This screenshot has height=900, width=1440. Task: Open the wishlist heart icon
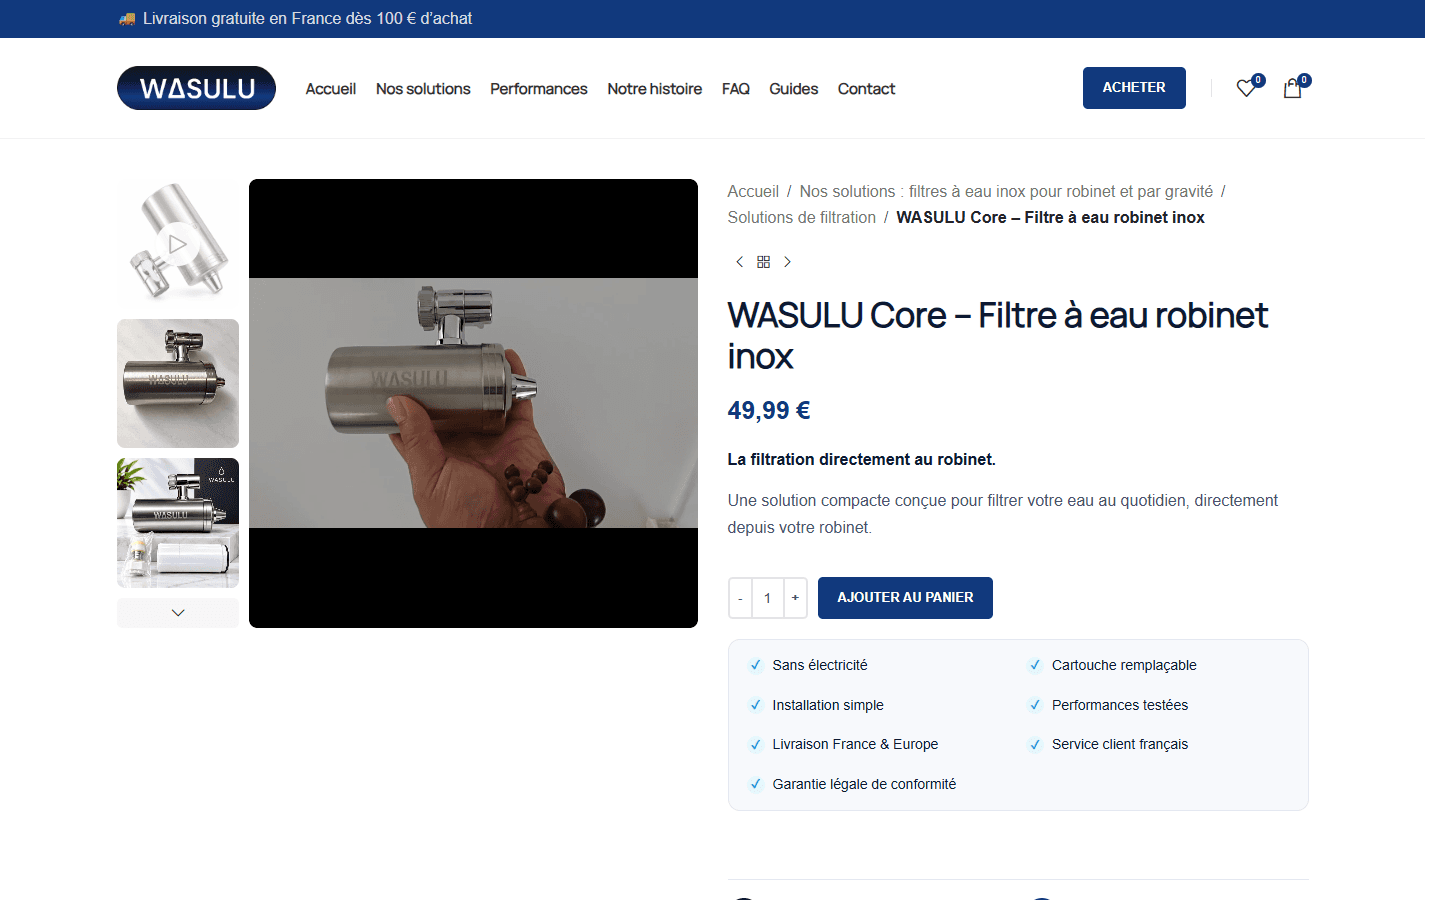coord(1246,88)
